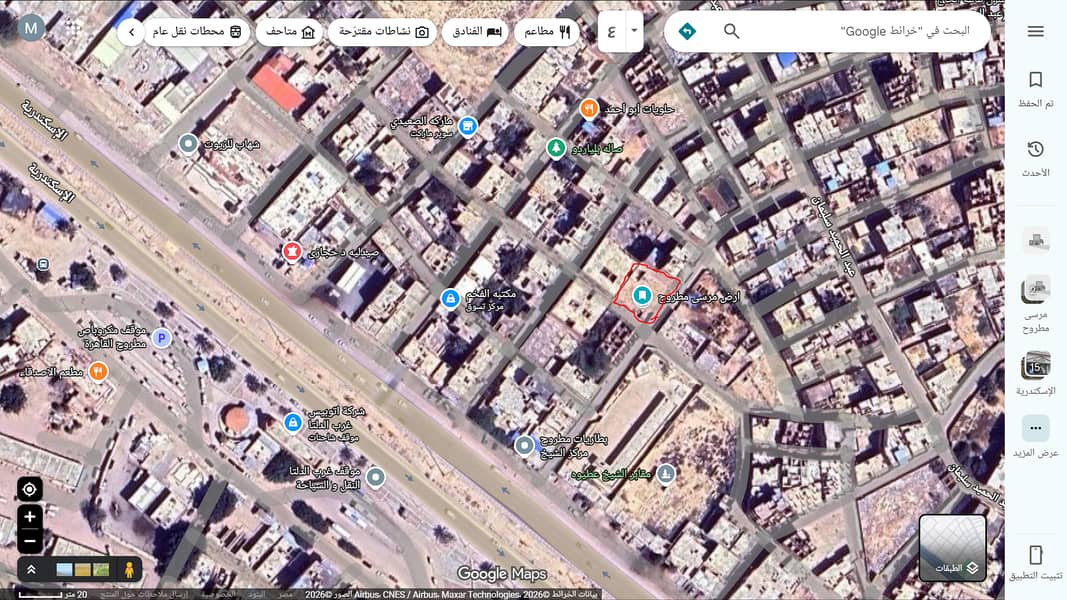The image size is (1067, 600).
Task: Expand عرض المزيد in the sidebar
Action: pyautogui.click(x=1036, y=437)
